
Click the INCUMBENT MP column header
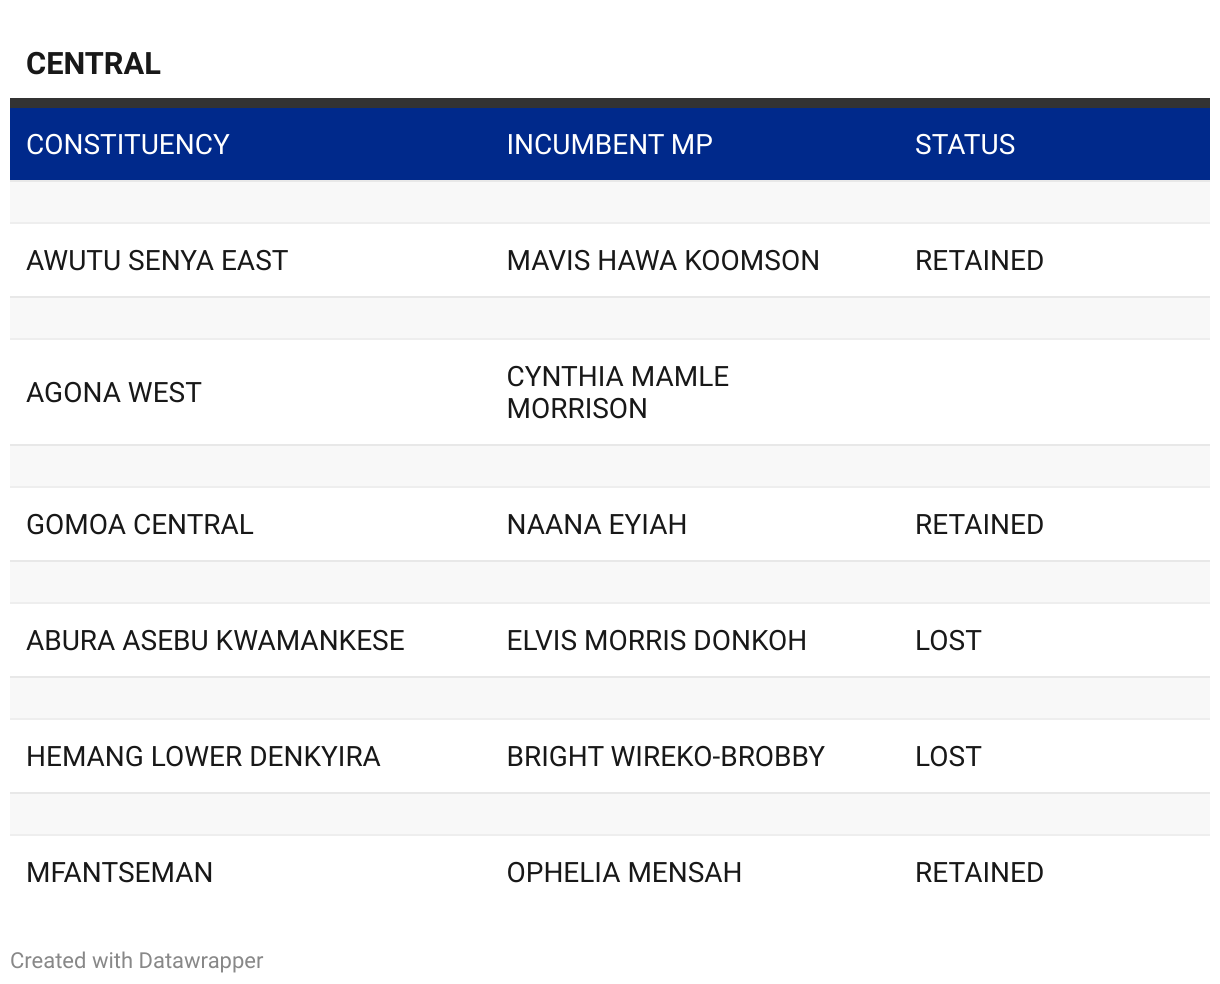(609, 145)
